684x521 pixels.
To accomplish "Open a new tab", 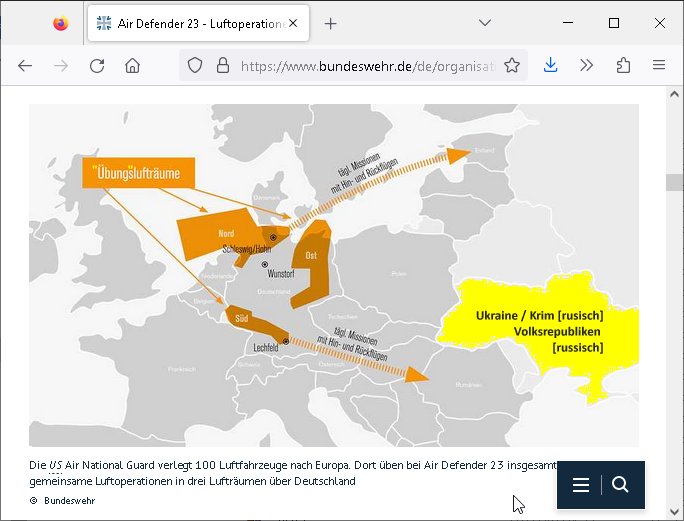I will [331, 23].
